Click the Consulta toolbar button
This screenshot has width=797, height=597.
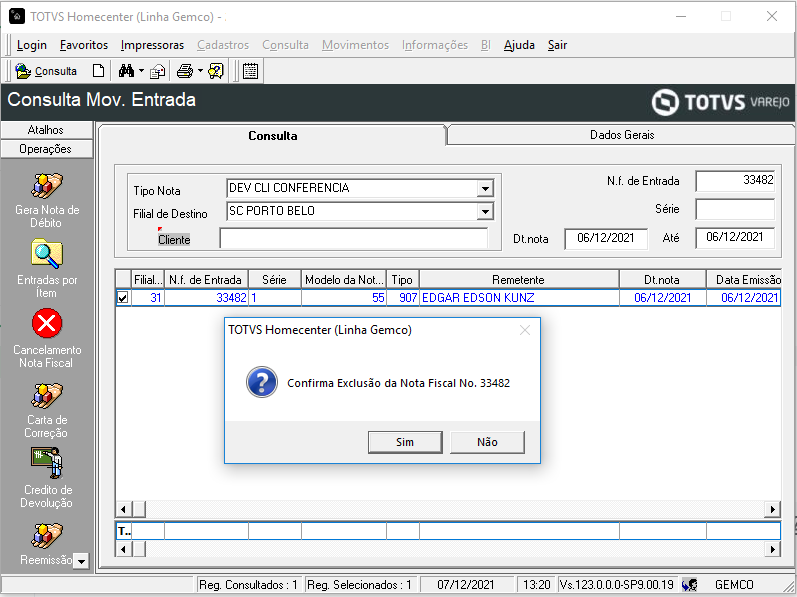[46, 71]
